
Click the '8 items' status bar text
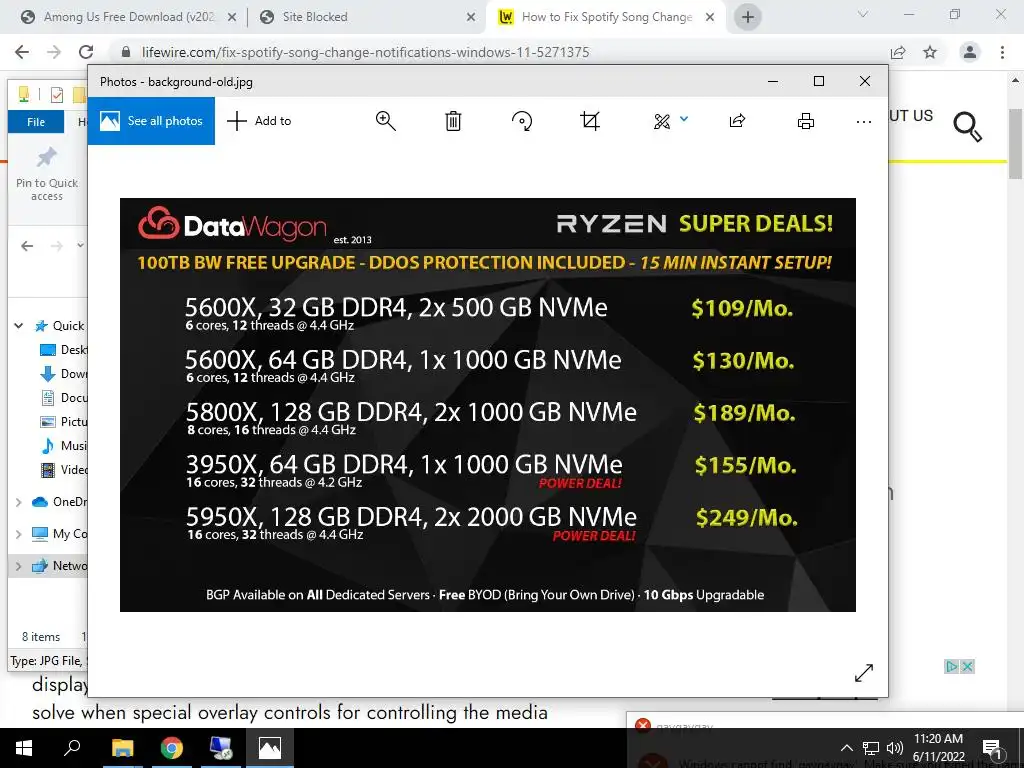(x=40, y=637)
